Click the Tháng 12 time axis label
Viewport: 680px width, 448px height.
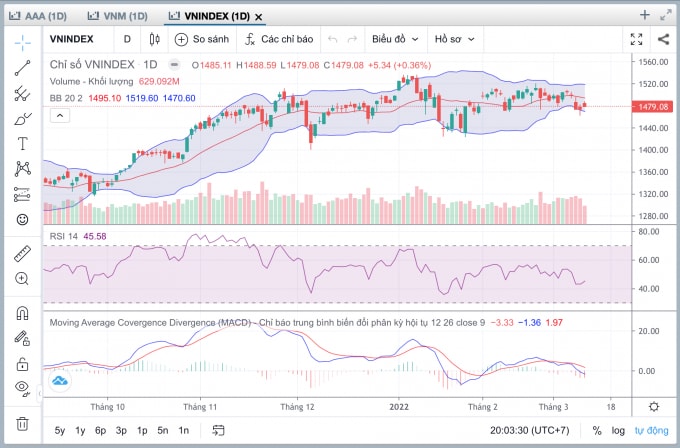[x=297, y=407]
